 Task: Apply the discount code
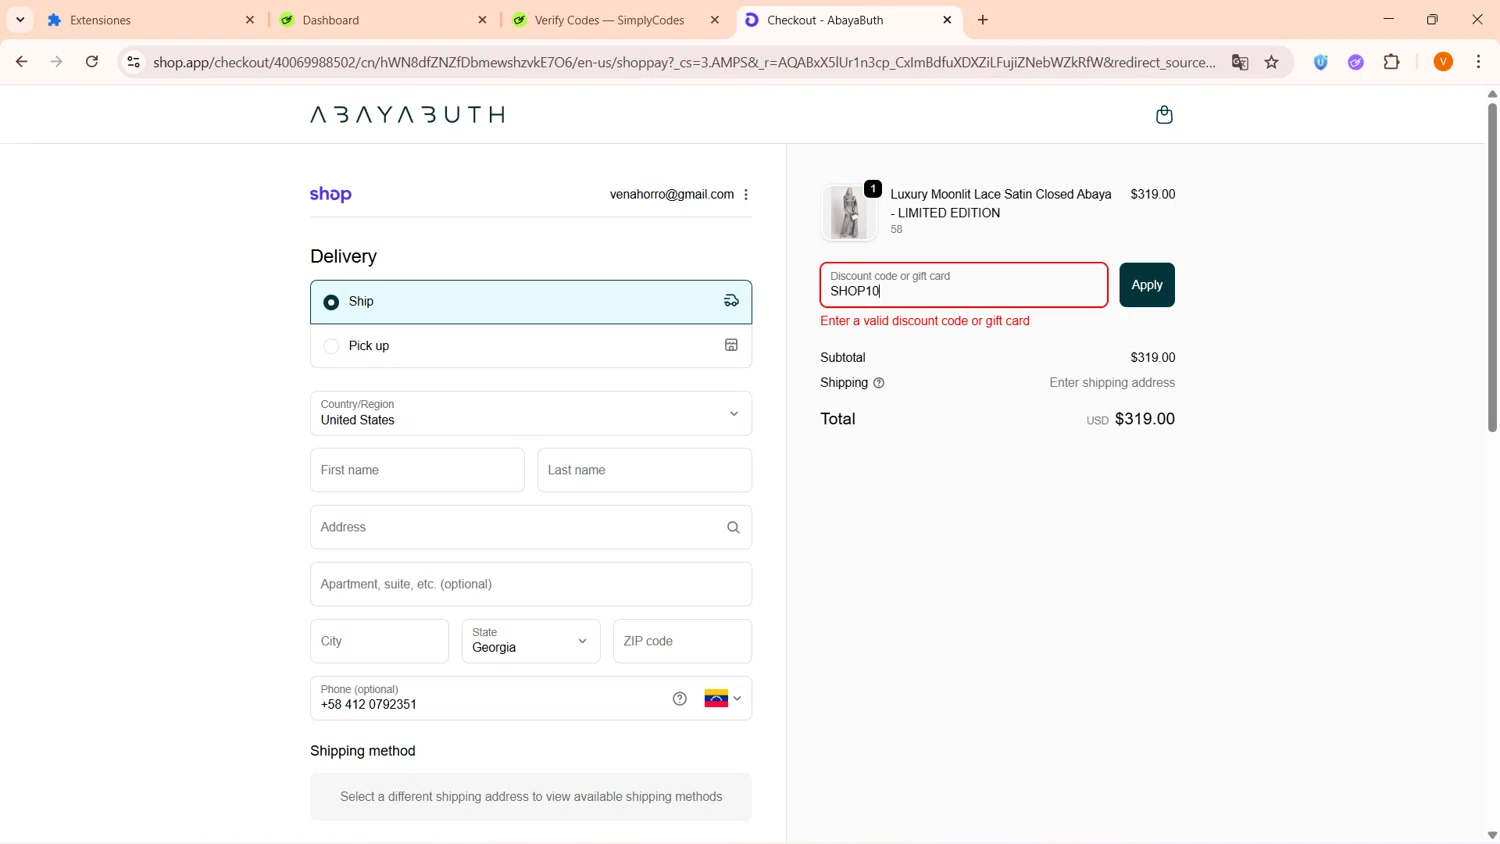click(1147, 285)
